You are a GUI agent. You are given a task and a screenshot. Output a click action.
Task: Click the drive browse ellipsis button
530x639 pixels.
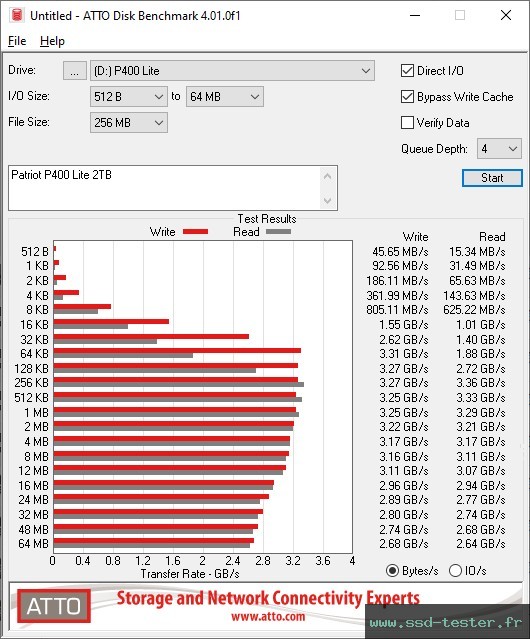click(x=75, y=71)
